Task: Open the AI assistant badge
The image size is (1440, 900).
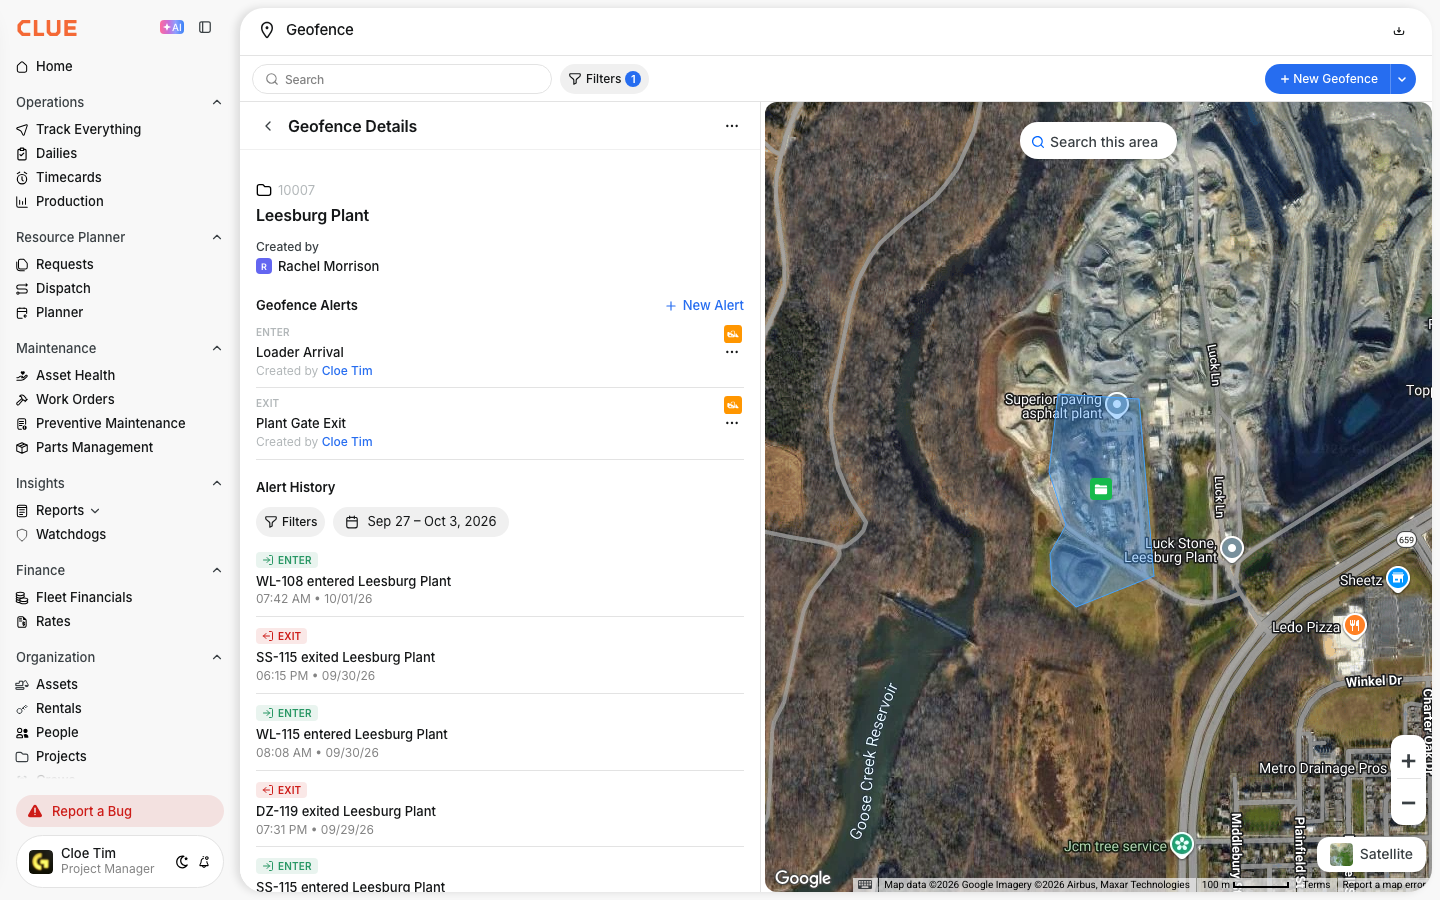Action: click(172, 28)
